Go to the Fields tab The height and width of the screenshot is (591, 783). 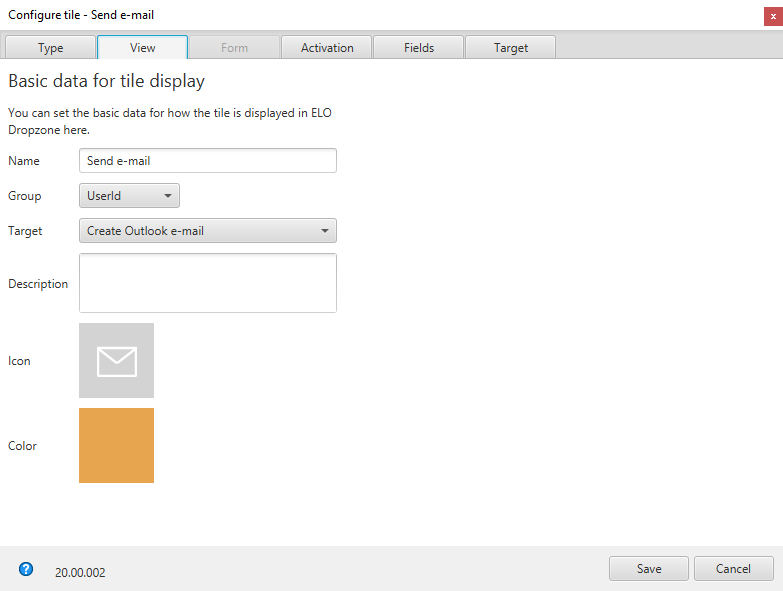[x=418, y=48]
